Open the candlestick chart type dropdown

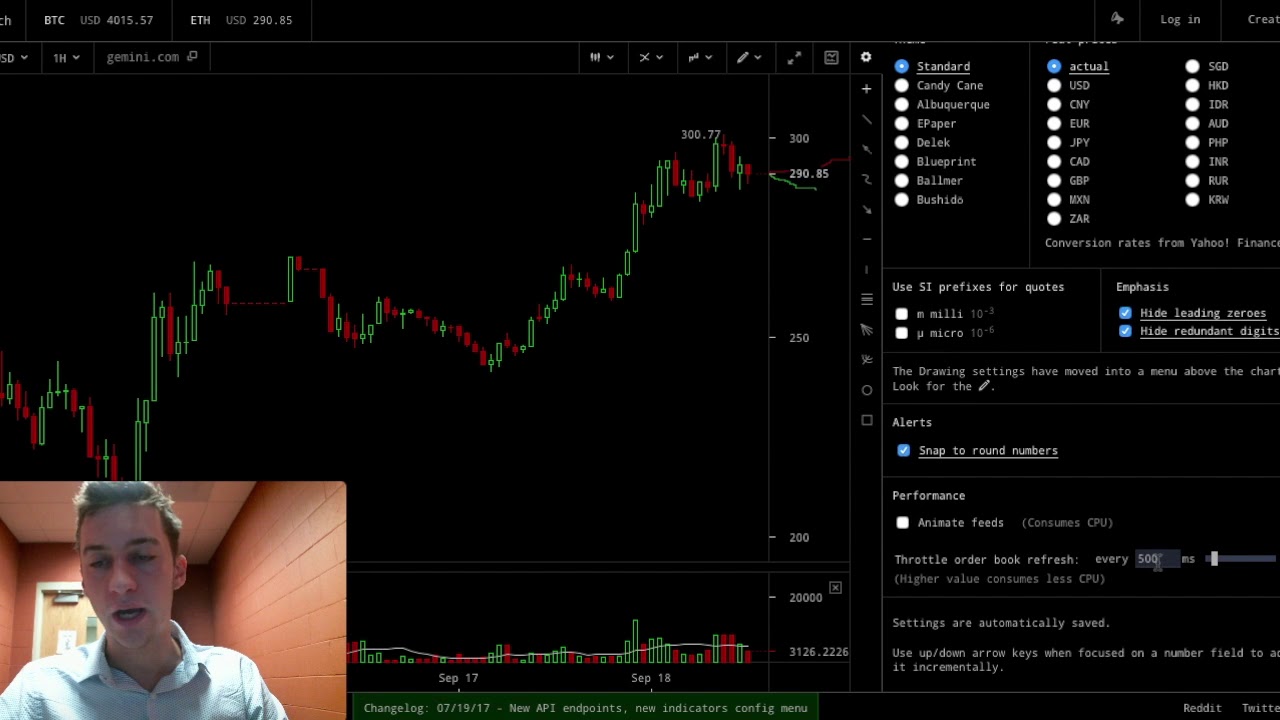click(600, 58)
